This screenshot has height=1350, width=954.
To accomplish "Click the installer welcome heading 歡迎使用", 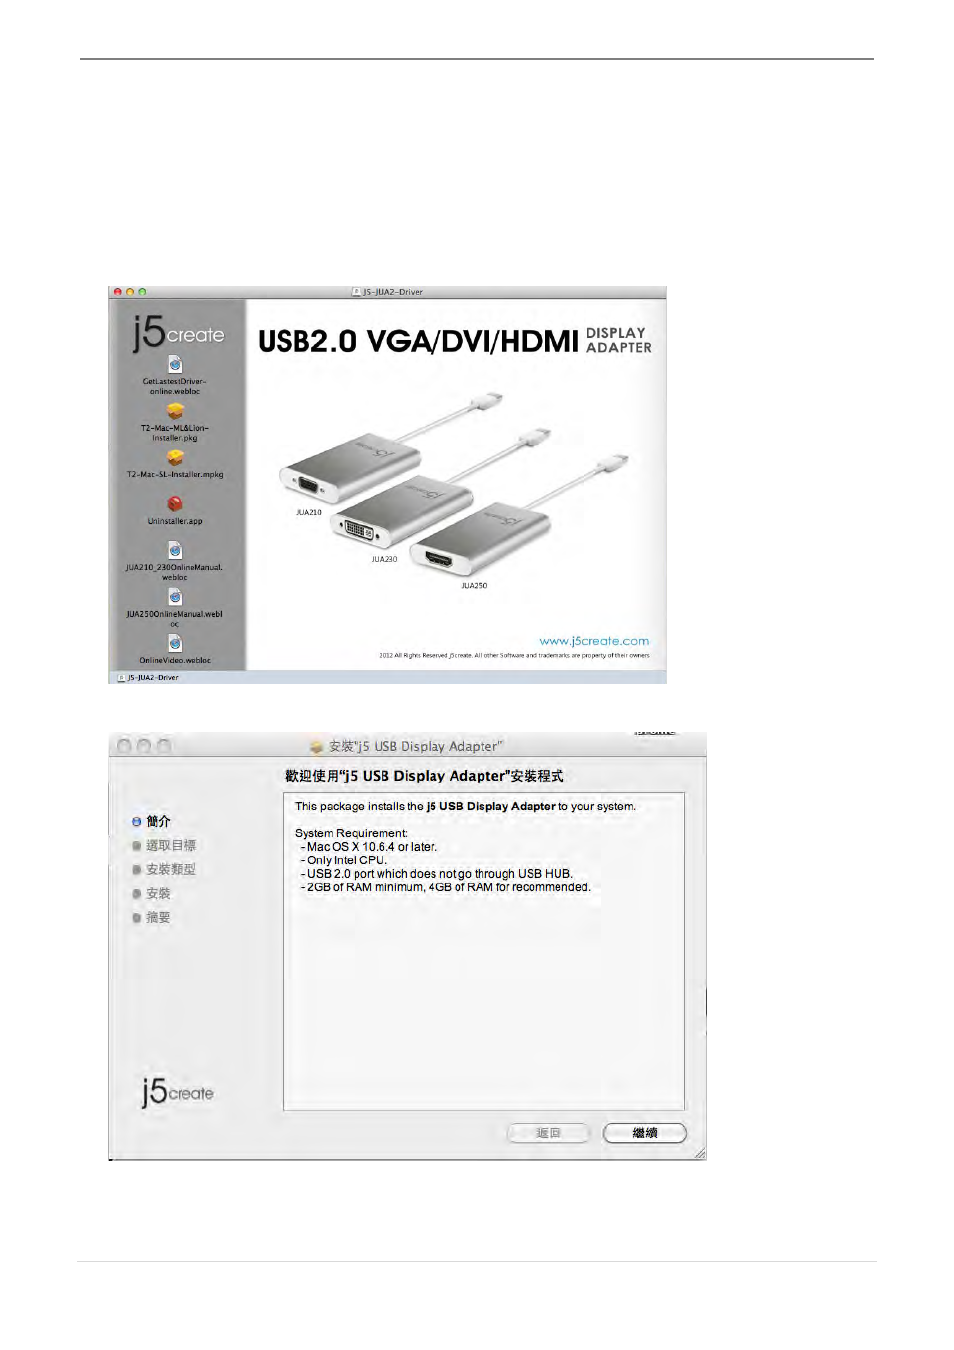I will [x=424, y=776].
